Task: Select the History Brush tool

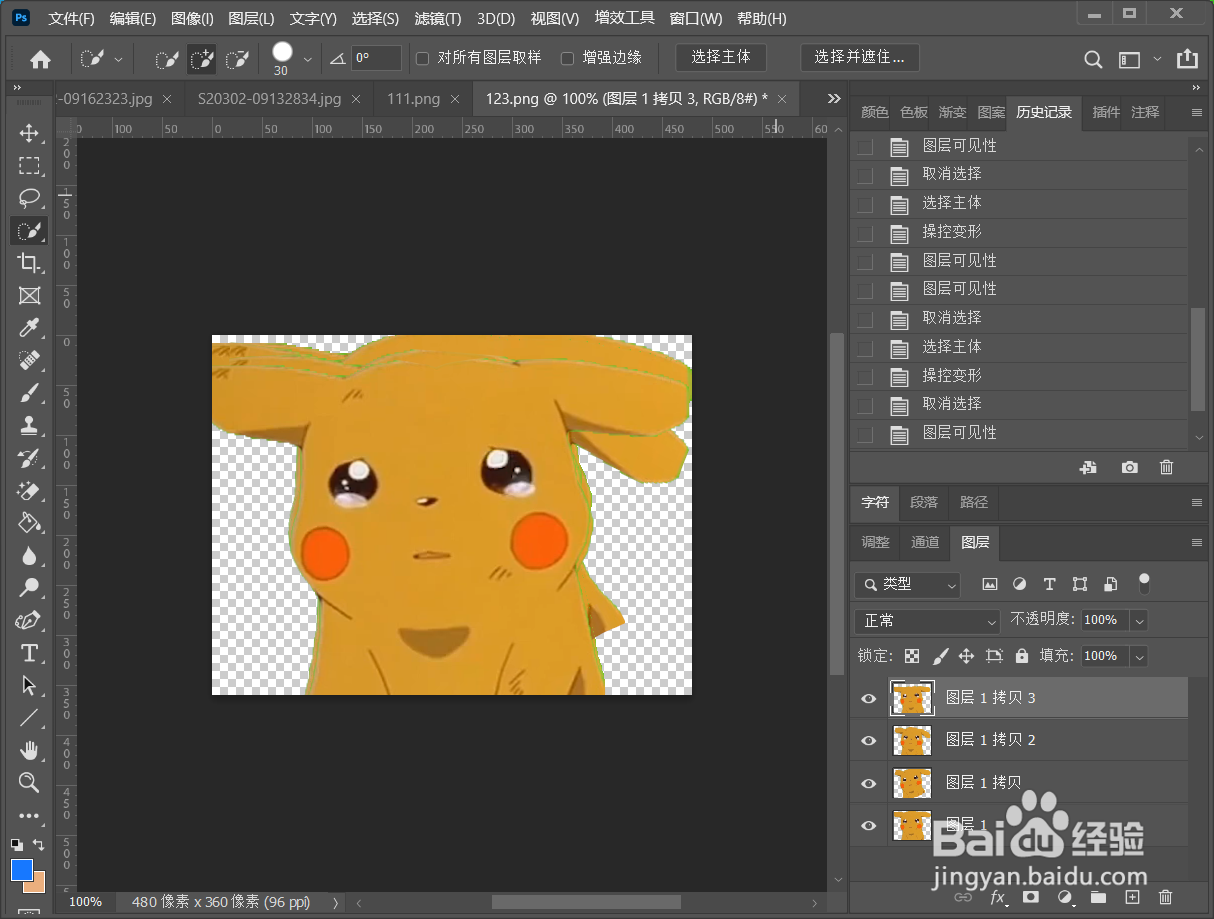Action: [29, 458]
